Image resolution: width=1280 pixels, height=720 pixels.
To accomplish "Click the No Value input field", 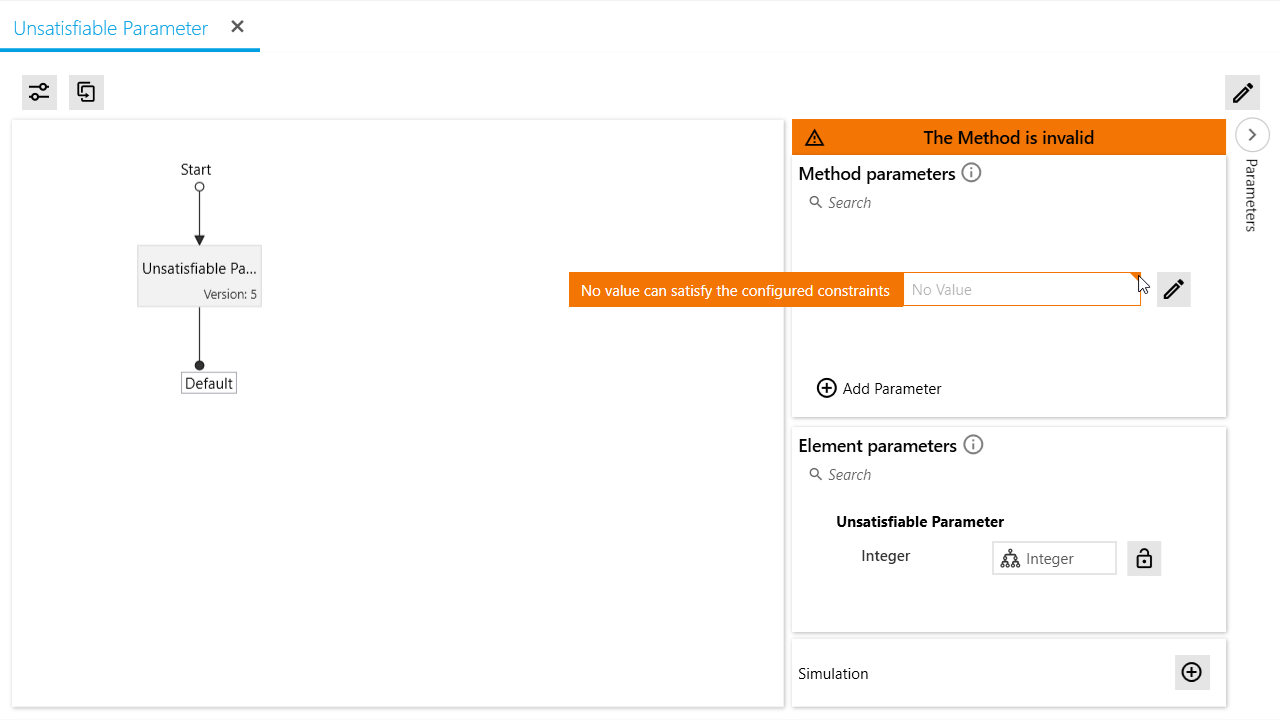I will pos(1018,290).
